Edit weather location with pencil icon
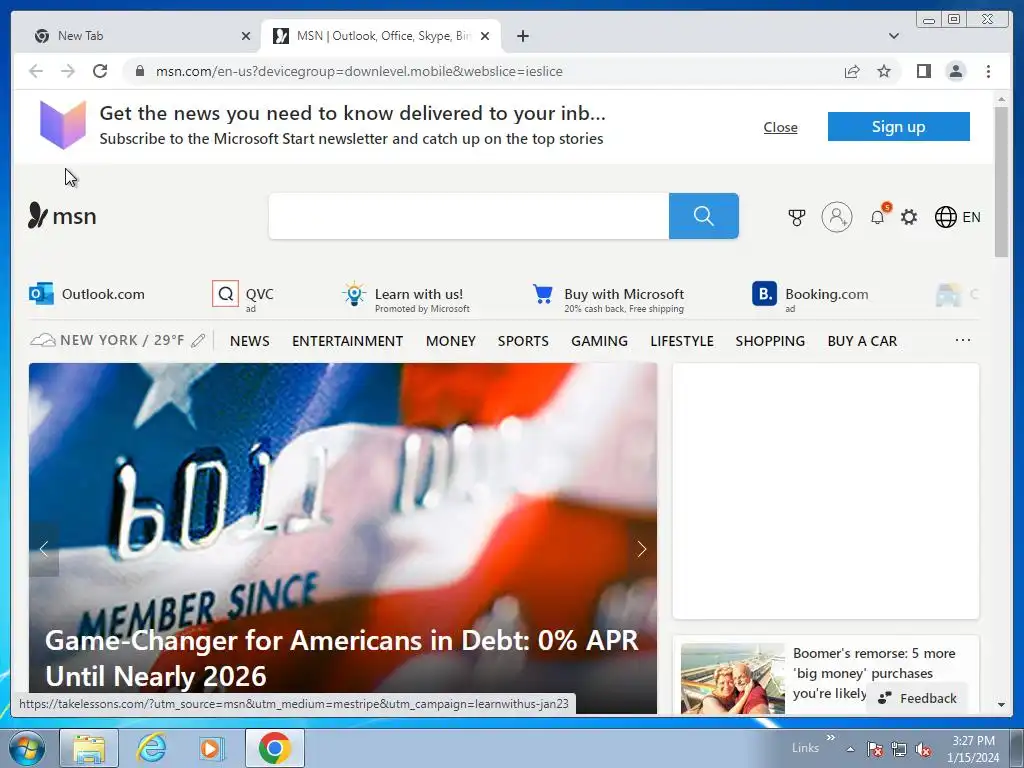 (199, 340)
